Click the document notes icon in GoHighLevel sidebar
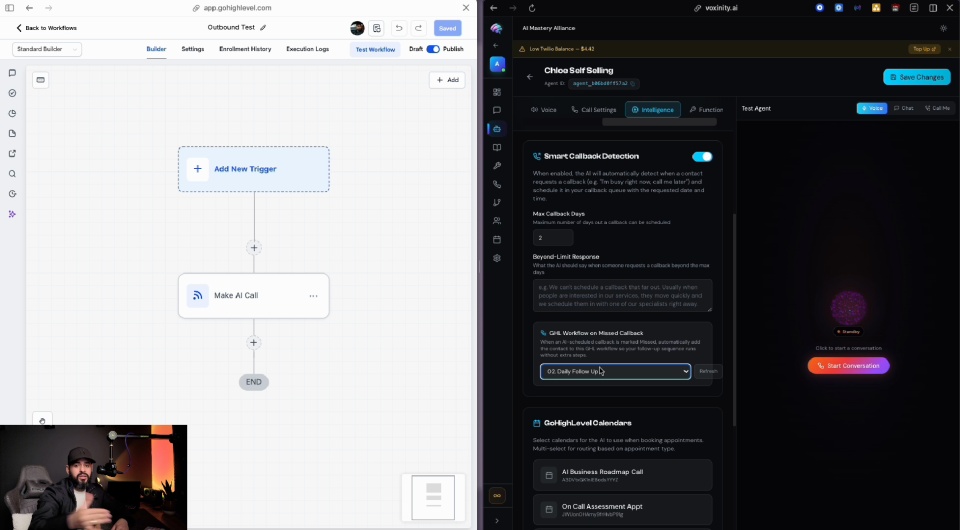 point(12,133)
